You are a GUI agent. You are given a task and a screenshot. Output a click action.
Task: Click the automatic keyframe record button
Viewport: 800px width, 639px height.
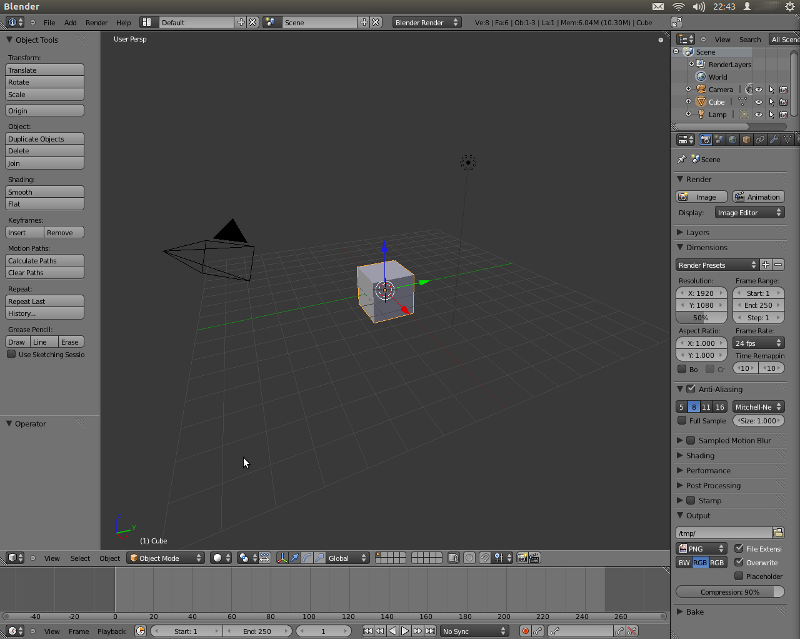(525, 631)
